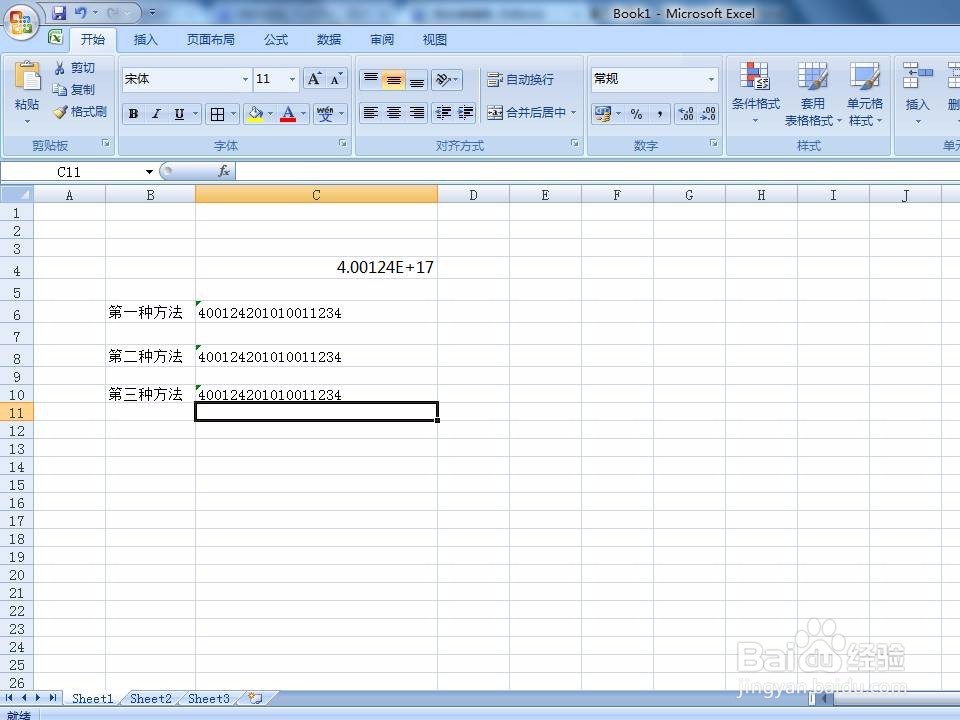This screenshot has width=960, height=720.
Task: Center text horizontally
Action: 394,113
